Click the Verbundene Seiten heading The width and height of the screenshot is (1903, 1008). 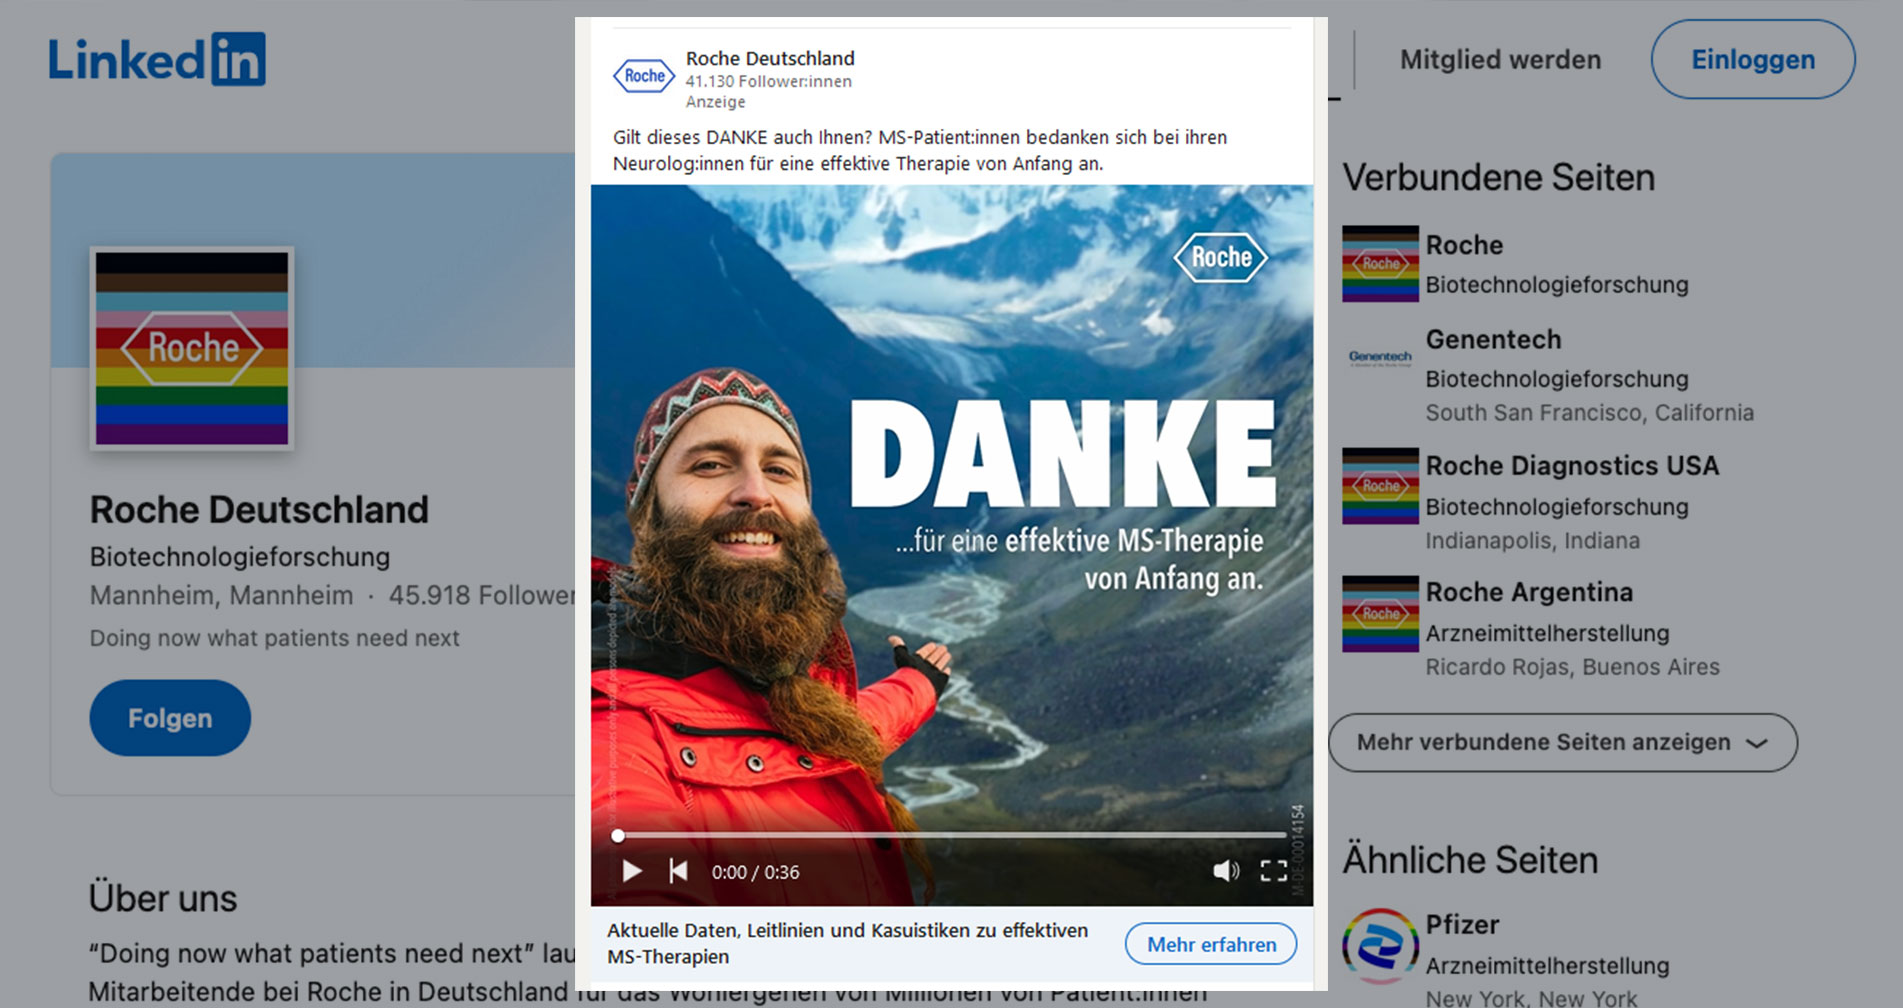1498,178
